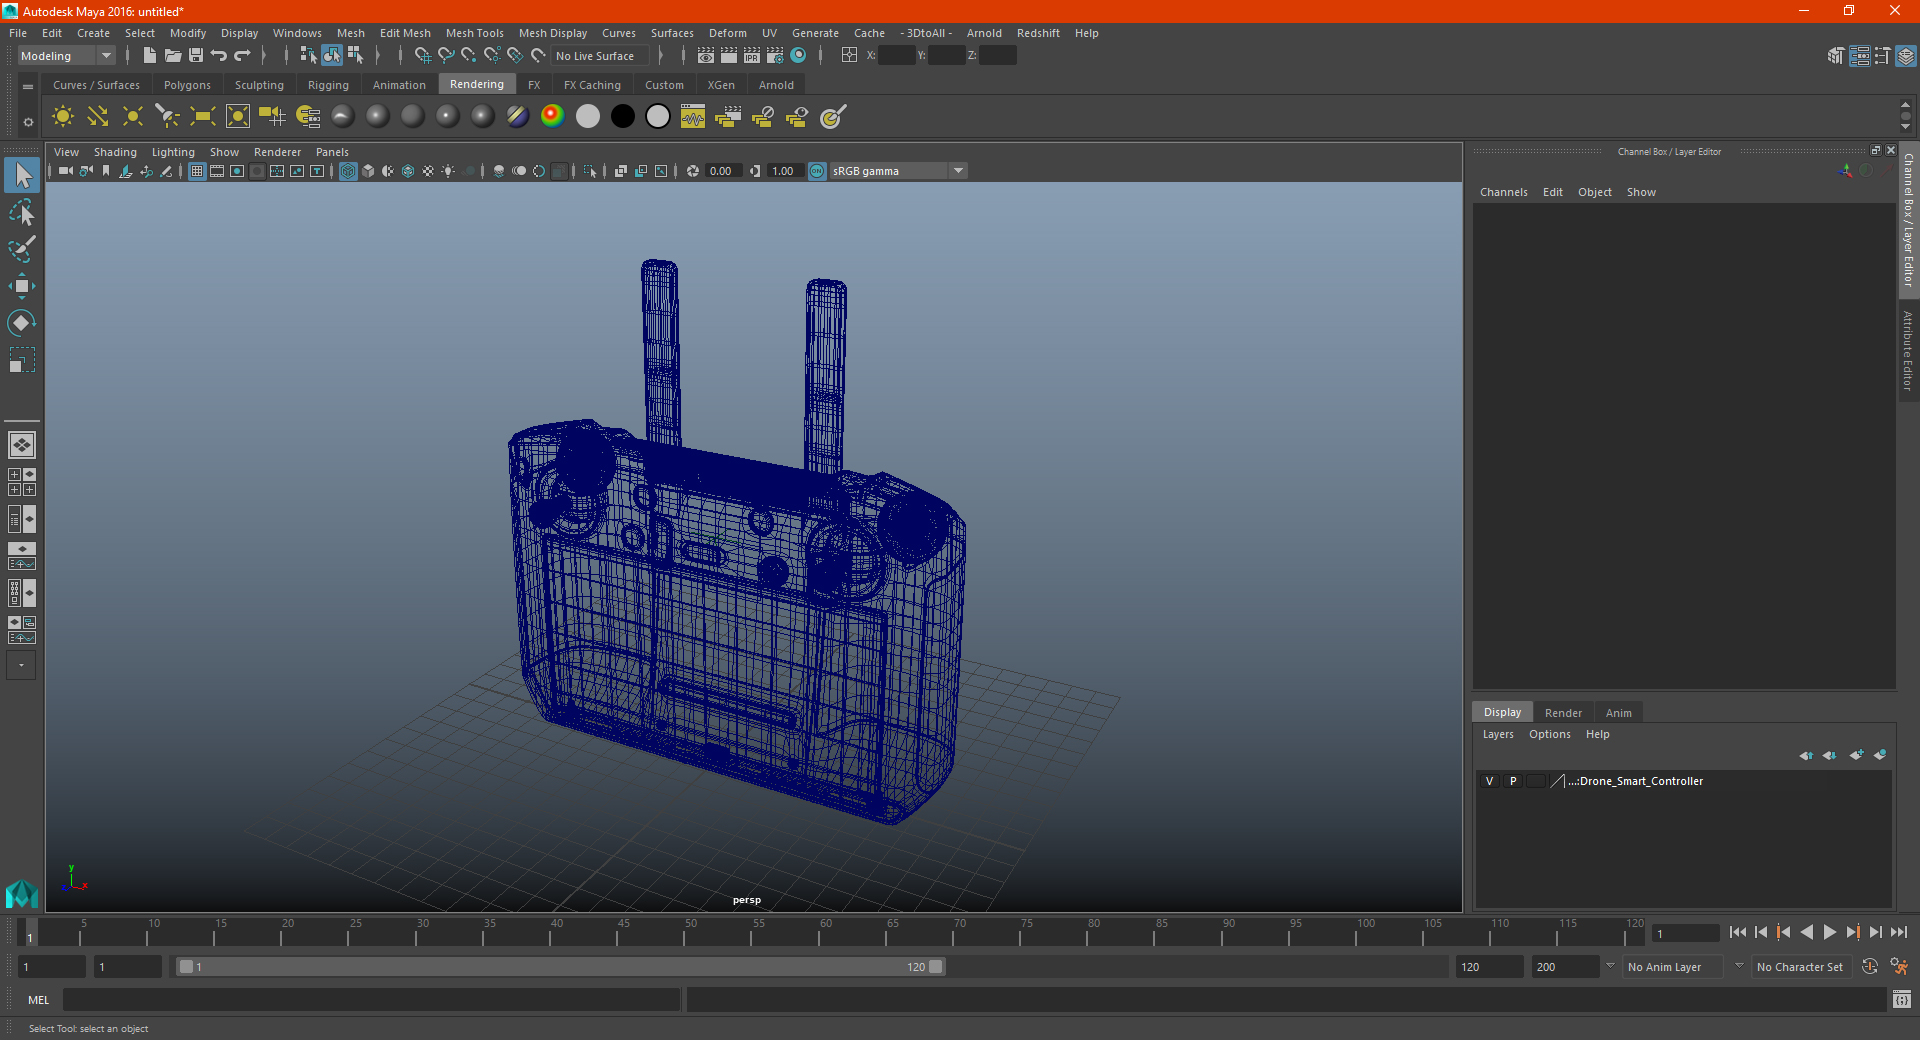Open shelf tab selector menu icon
The height and width of the screenshot is (1040, 1920).
[x=28, y=87]
